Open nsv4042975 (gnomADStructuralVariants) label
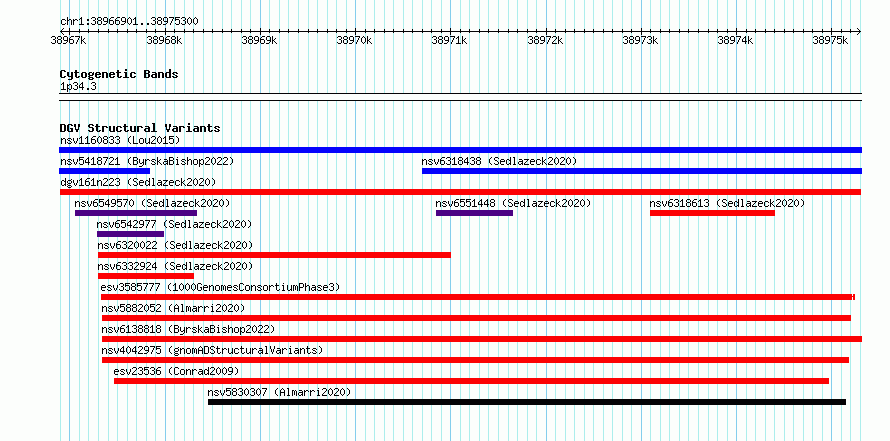The image size is (890, 441). point(212,350)
